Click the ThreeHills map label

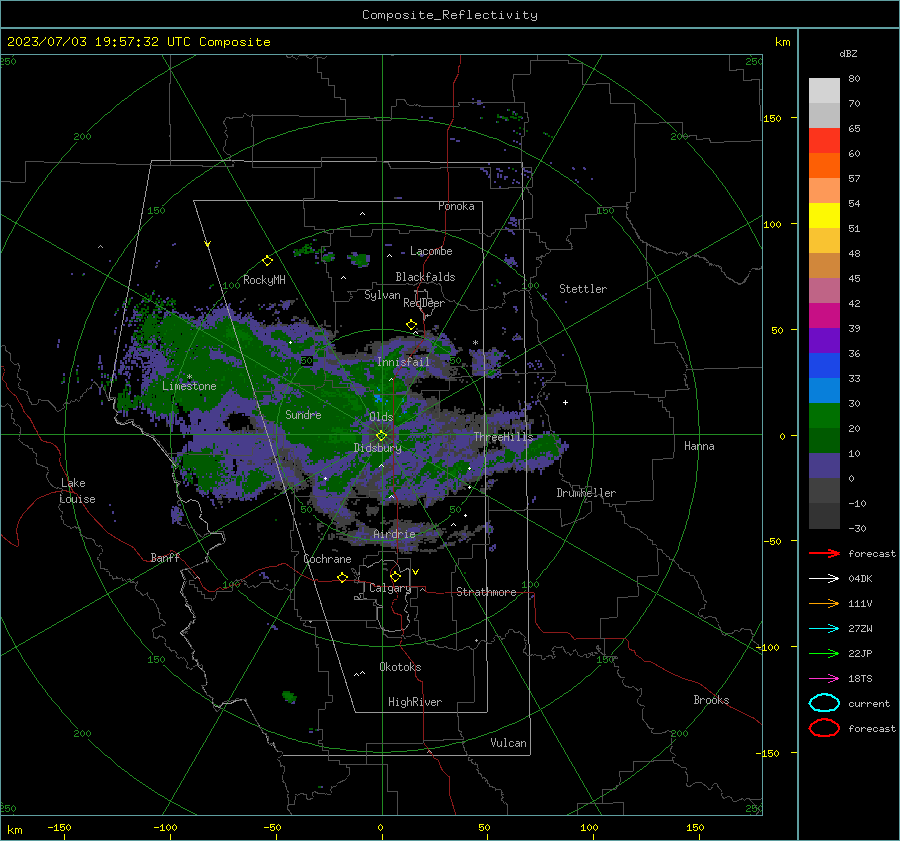pyautogui.click(x=503, y=437)
